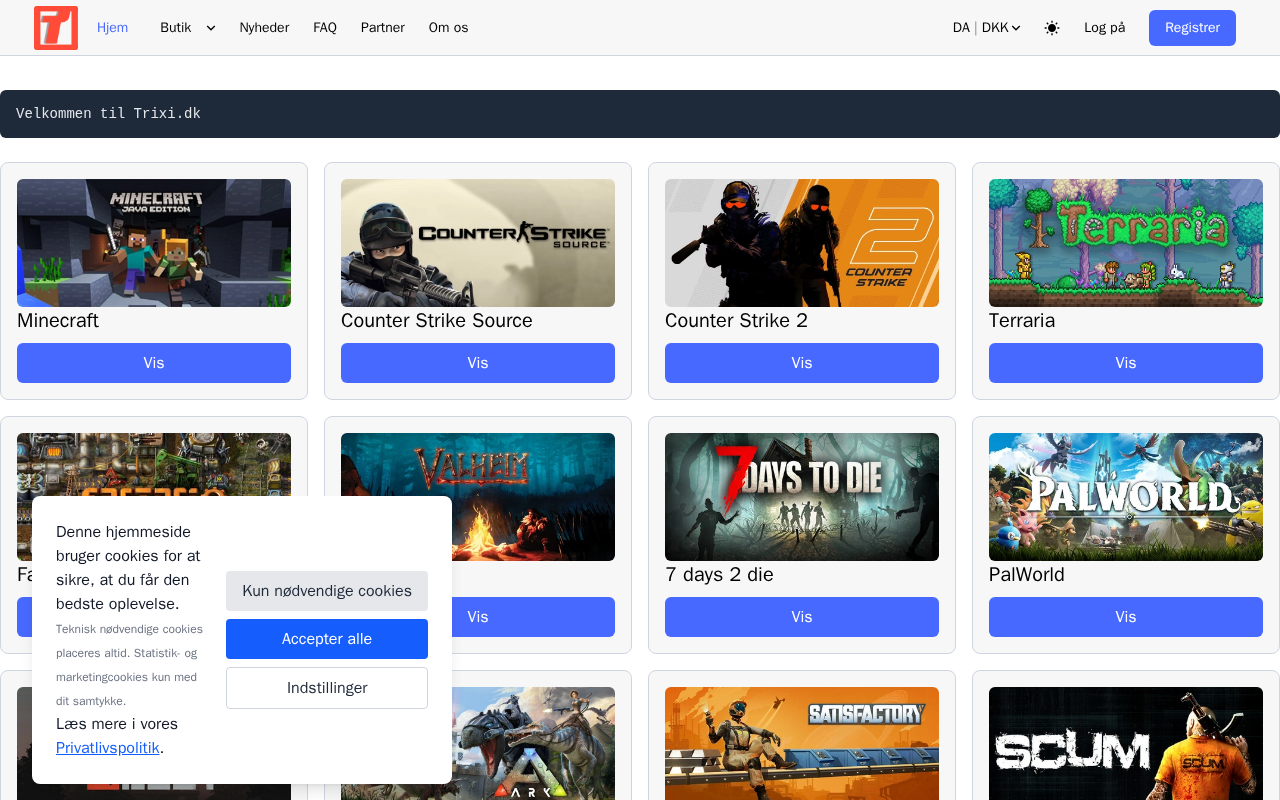The width and height of the screenshot is (1280, 800).
Task: Open the Privatlivspolitik link
Action: click(108, 748)
